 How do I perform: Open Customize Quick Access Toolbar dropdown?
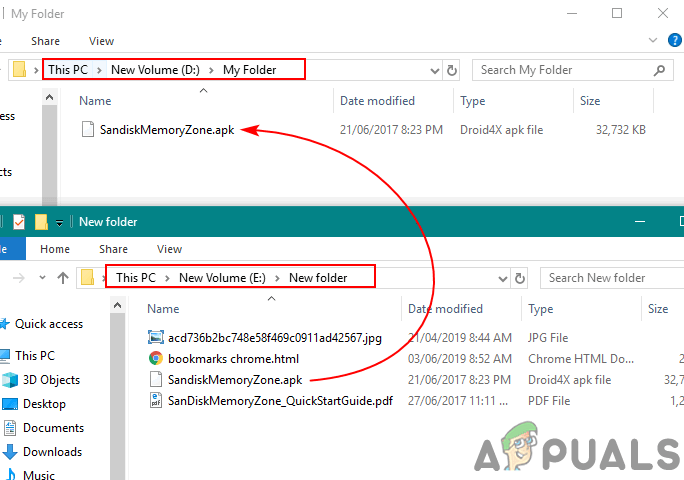coord(59,223)
